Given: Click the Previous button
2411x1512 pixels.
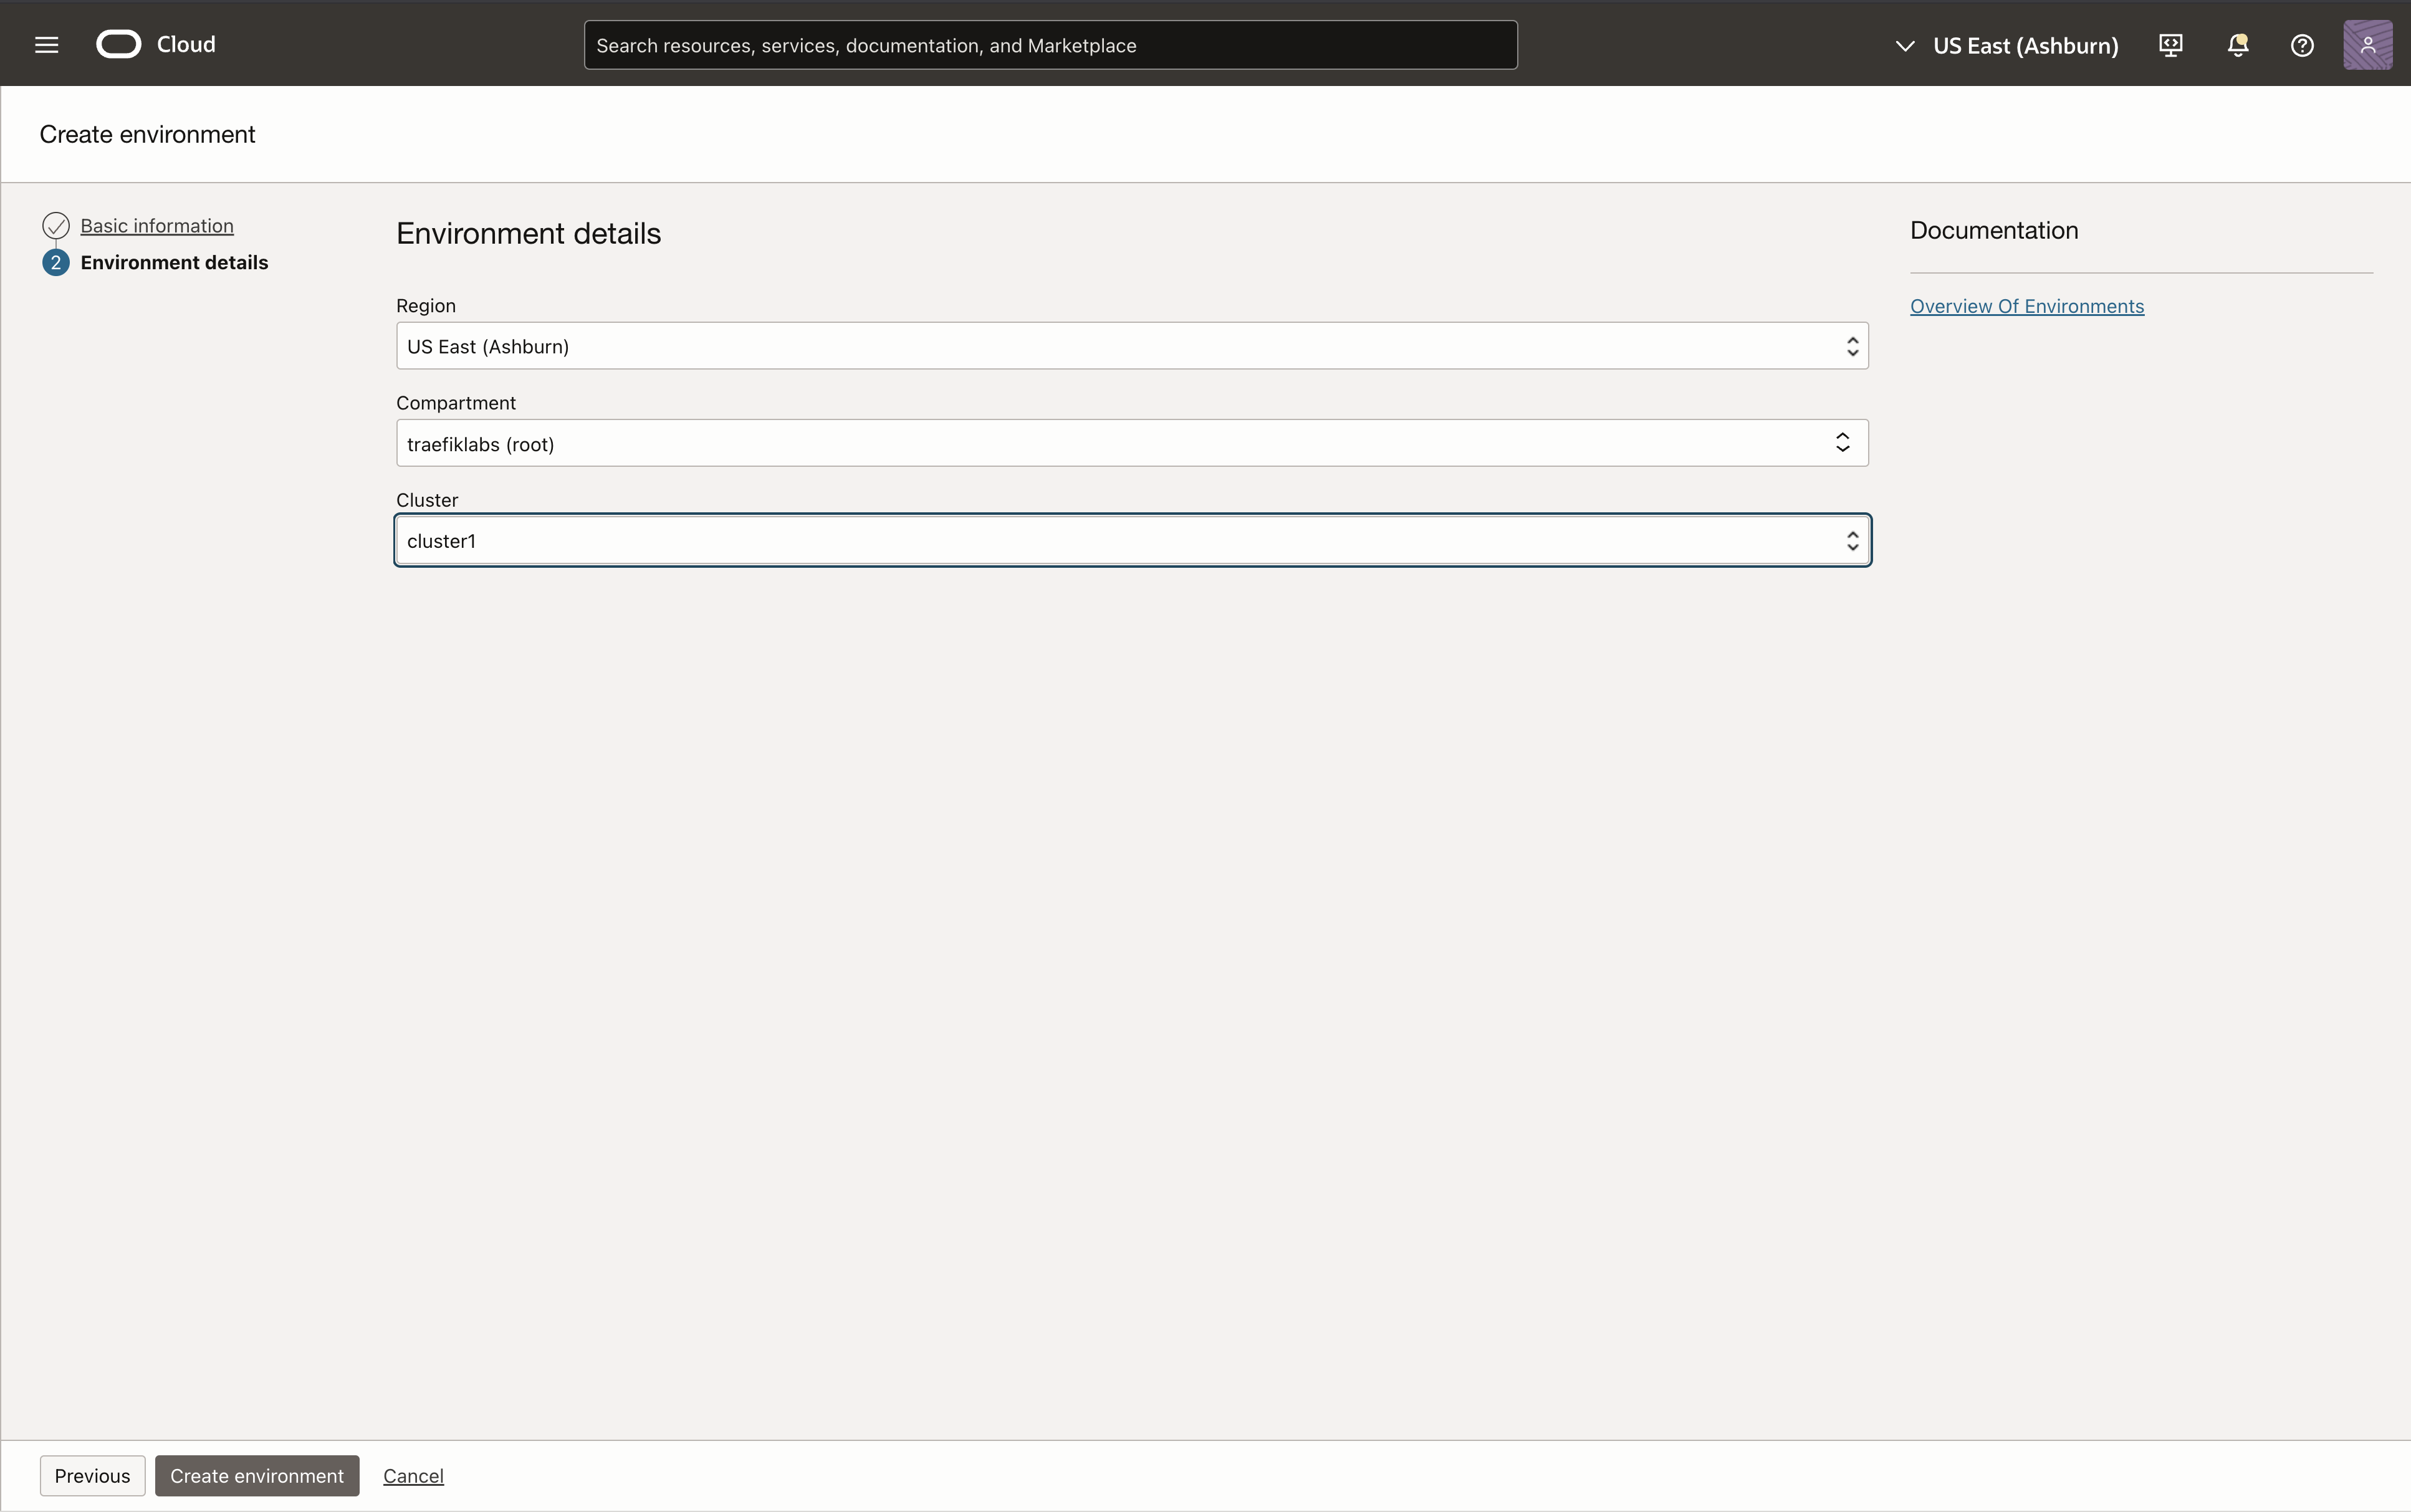Looking at the screenshot, I should 92,1476.
